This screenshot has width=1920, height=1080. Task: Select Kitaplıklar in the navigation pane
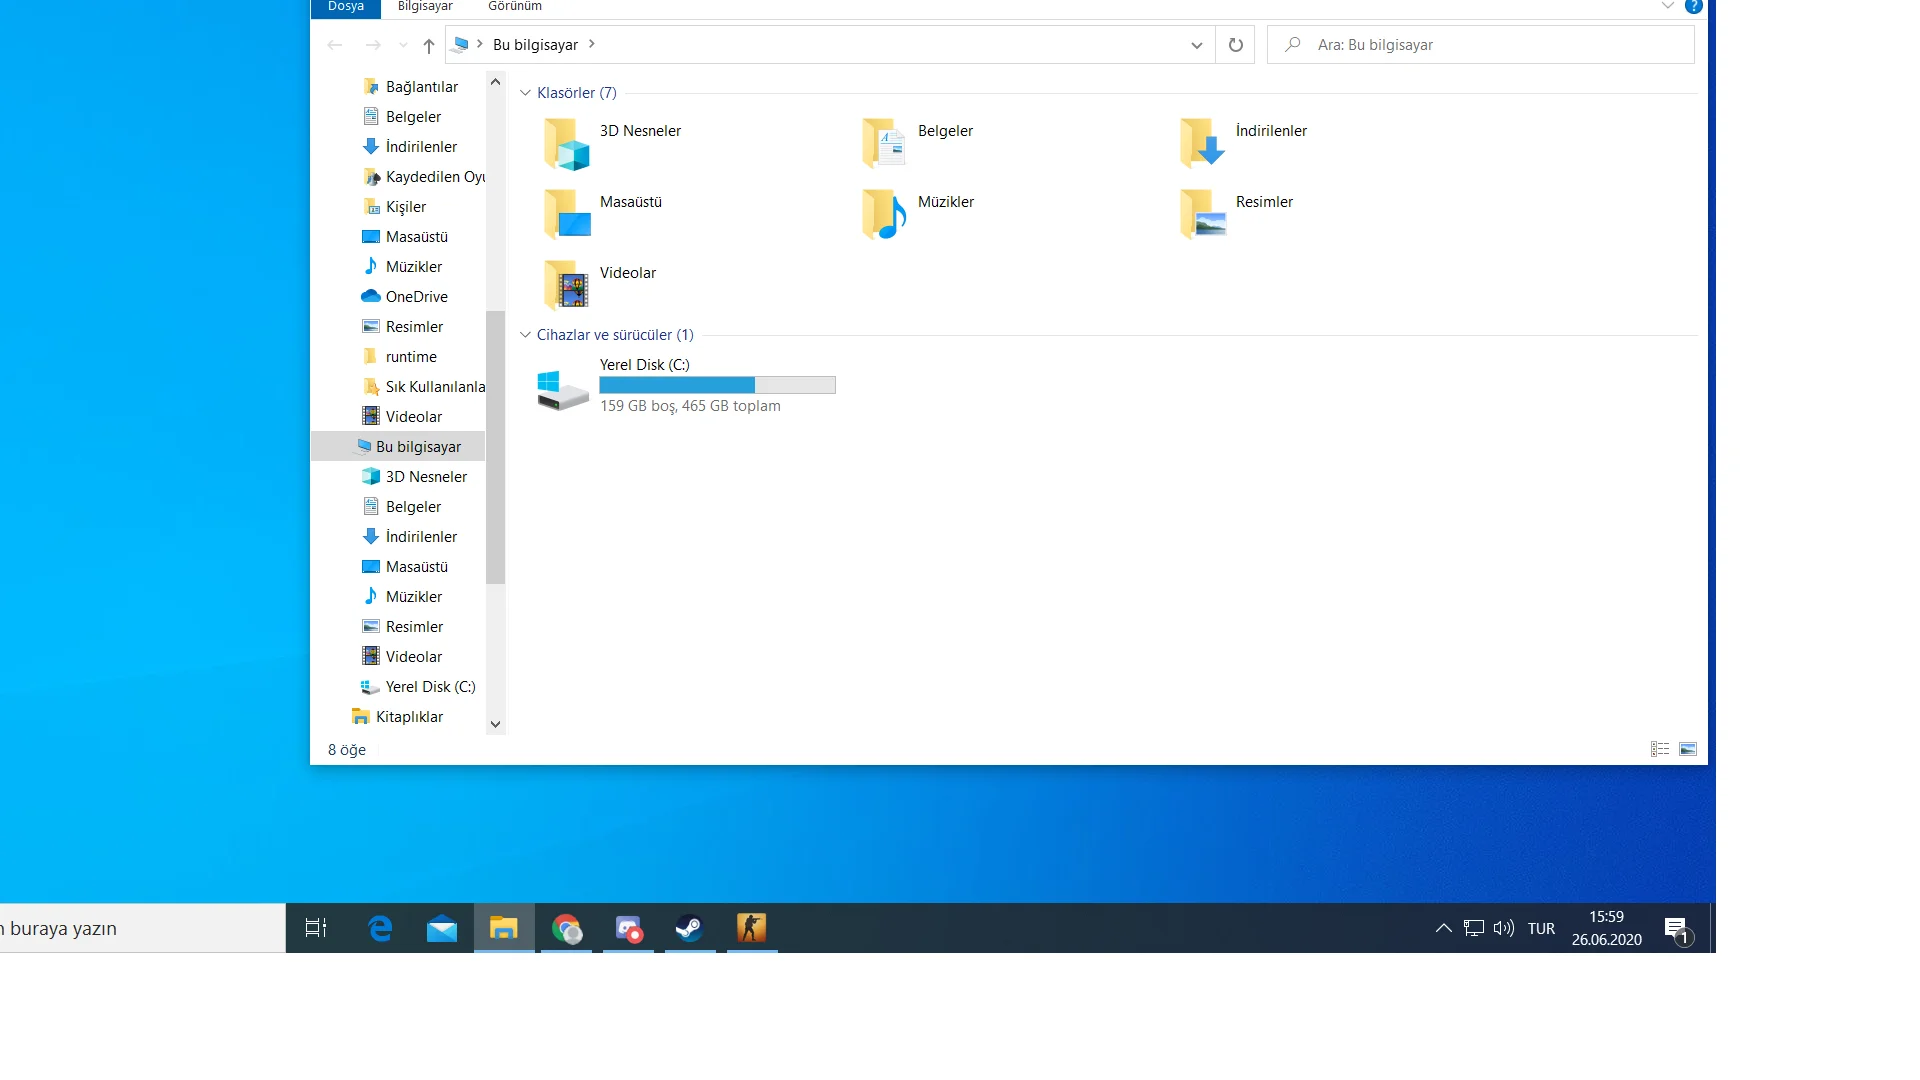pos(409,717)
